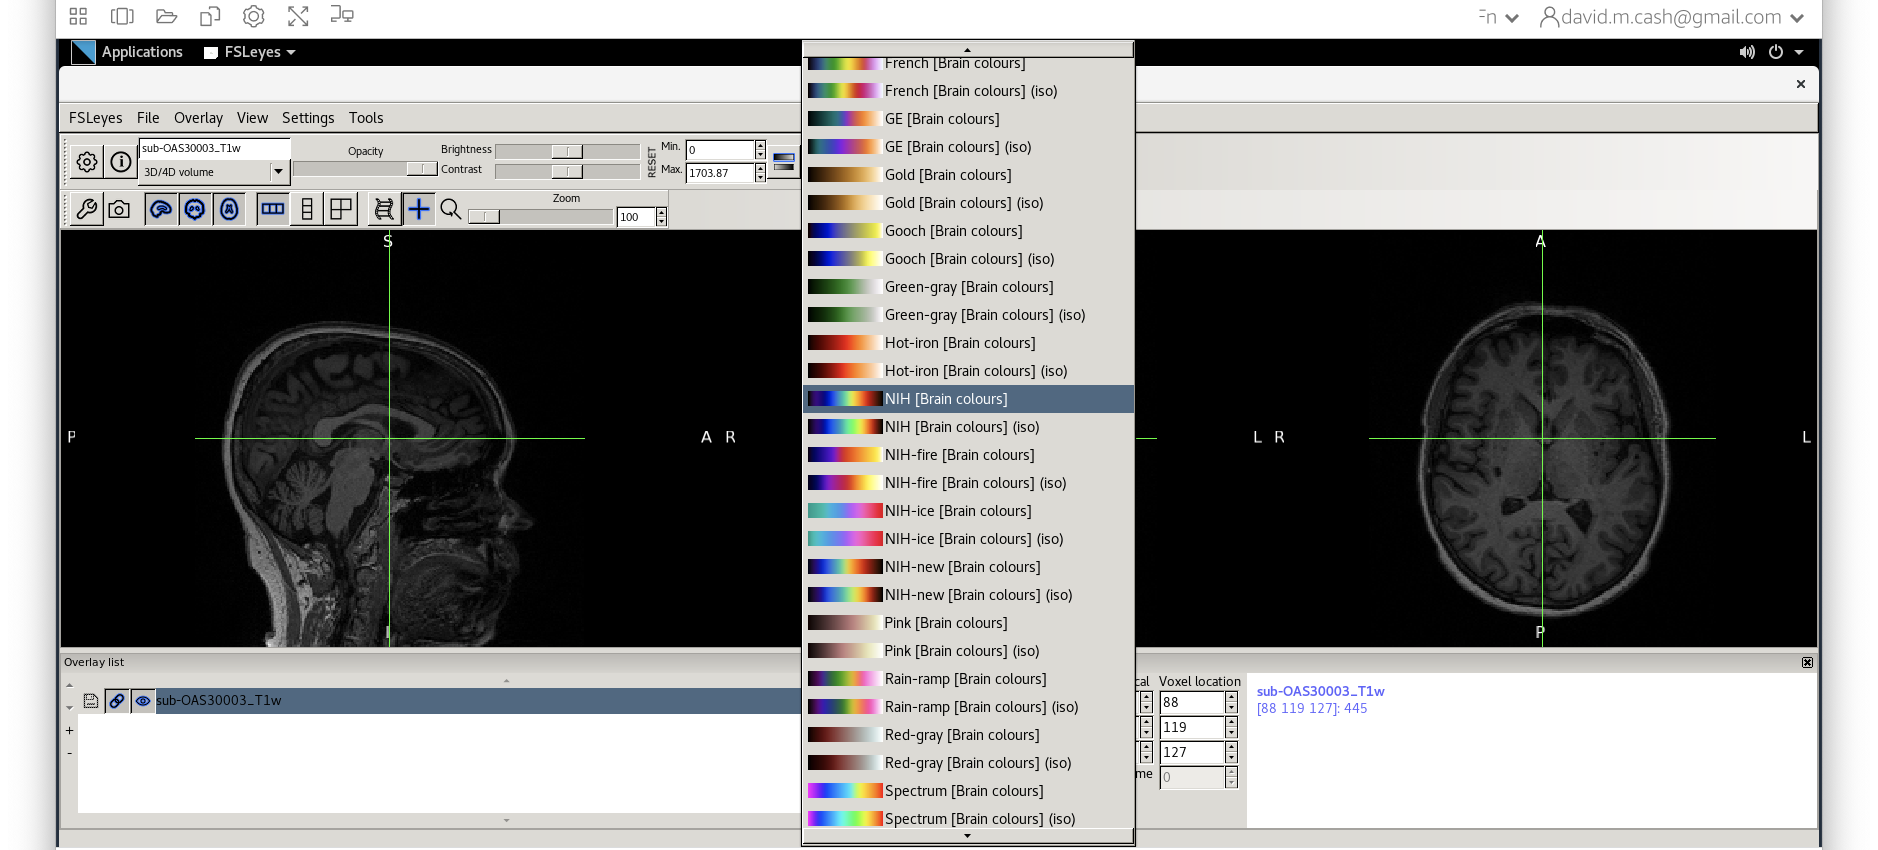Screen dimensions: 1878x850
Task: Open the Tools menu
Action: (x=366, y=118)
